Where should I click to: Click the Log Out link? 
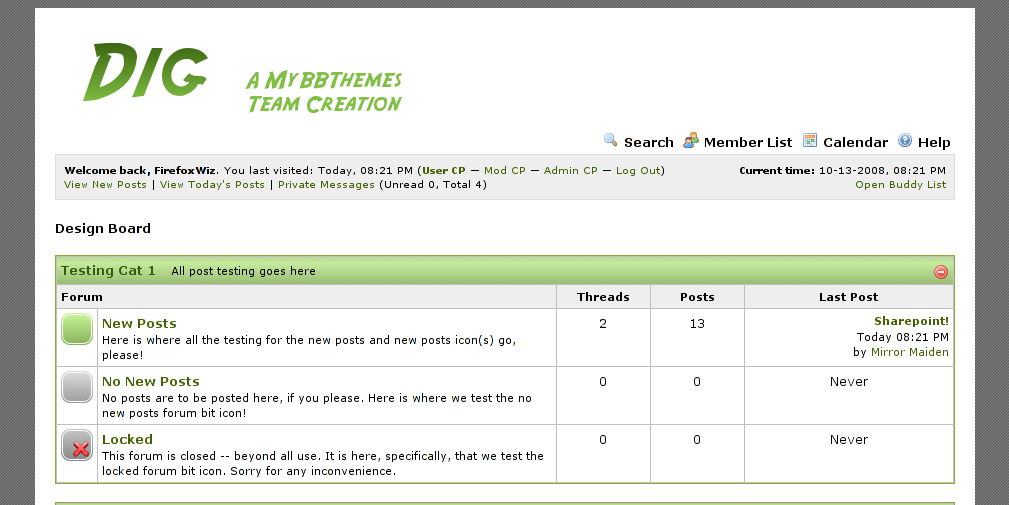tap(638, 170)
